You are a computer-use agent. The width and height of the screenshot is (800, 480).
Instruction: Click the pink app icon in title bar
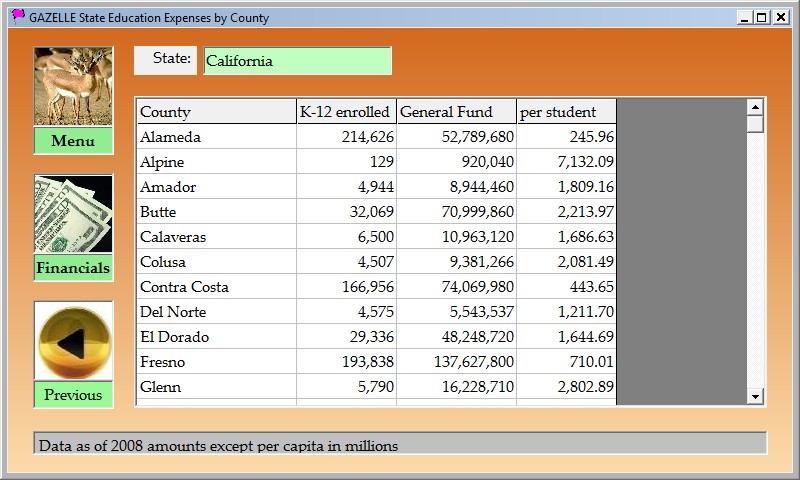(x=17, y=16)
